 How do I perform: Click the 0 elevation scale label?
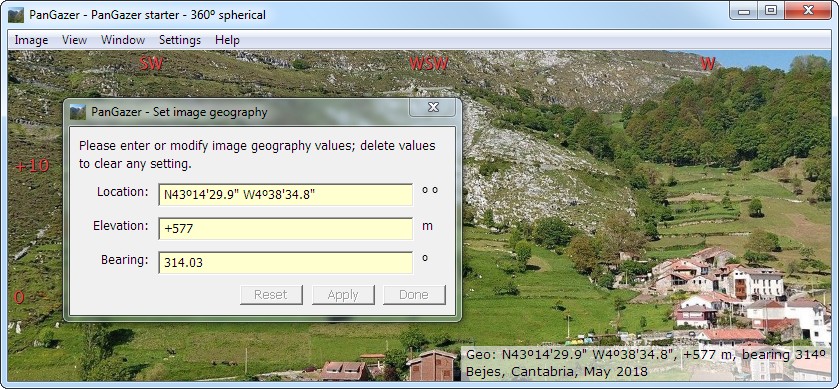click(x=19, y=298)
